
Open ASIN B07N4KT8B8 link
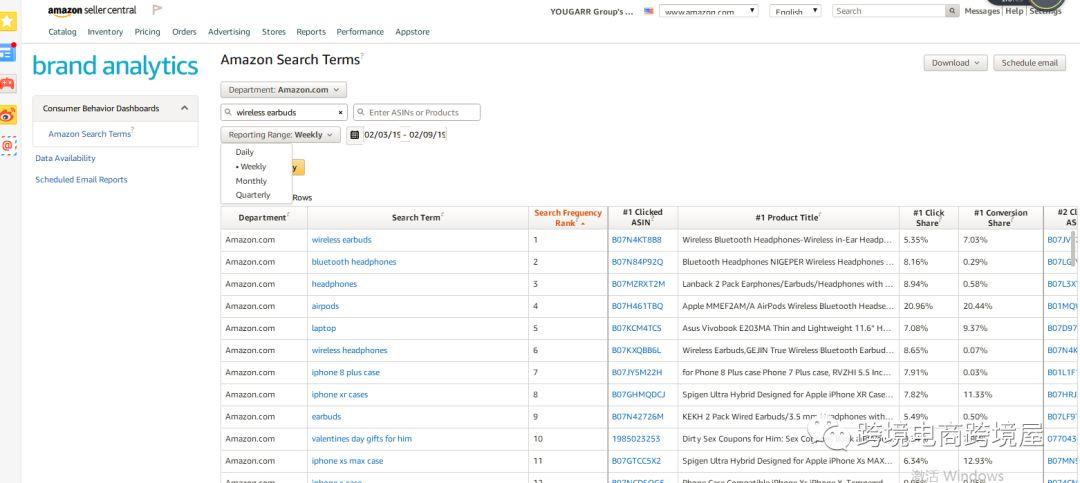click(636, 240)
